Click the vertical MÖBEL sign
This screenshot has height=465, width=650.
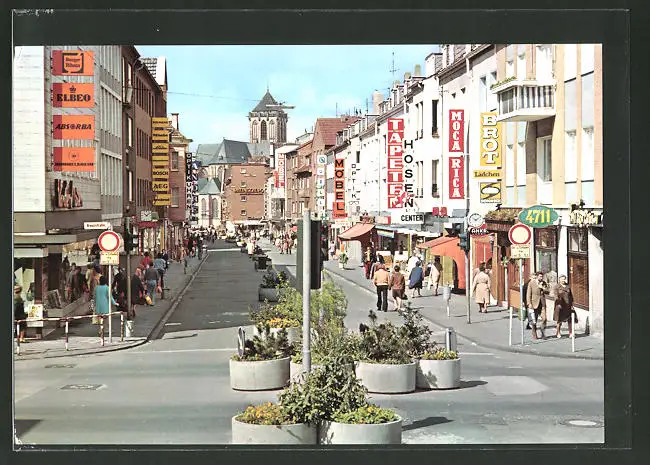click(339, 187)
